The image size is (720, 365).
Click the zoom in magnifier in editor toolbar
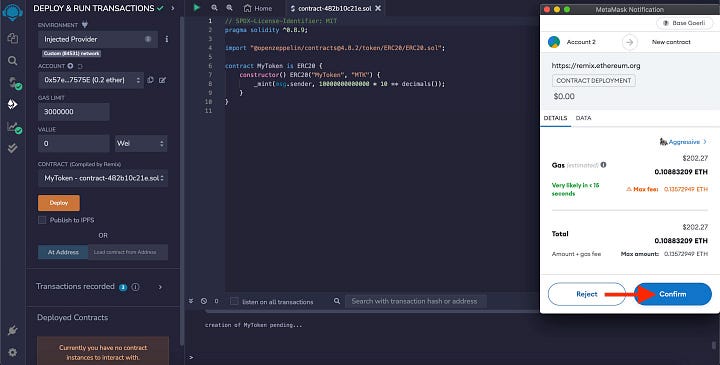point(229,8)
